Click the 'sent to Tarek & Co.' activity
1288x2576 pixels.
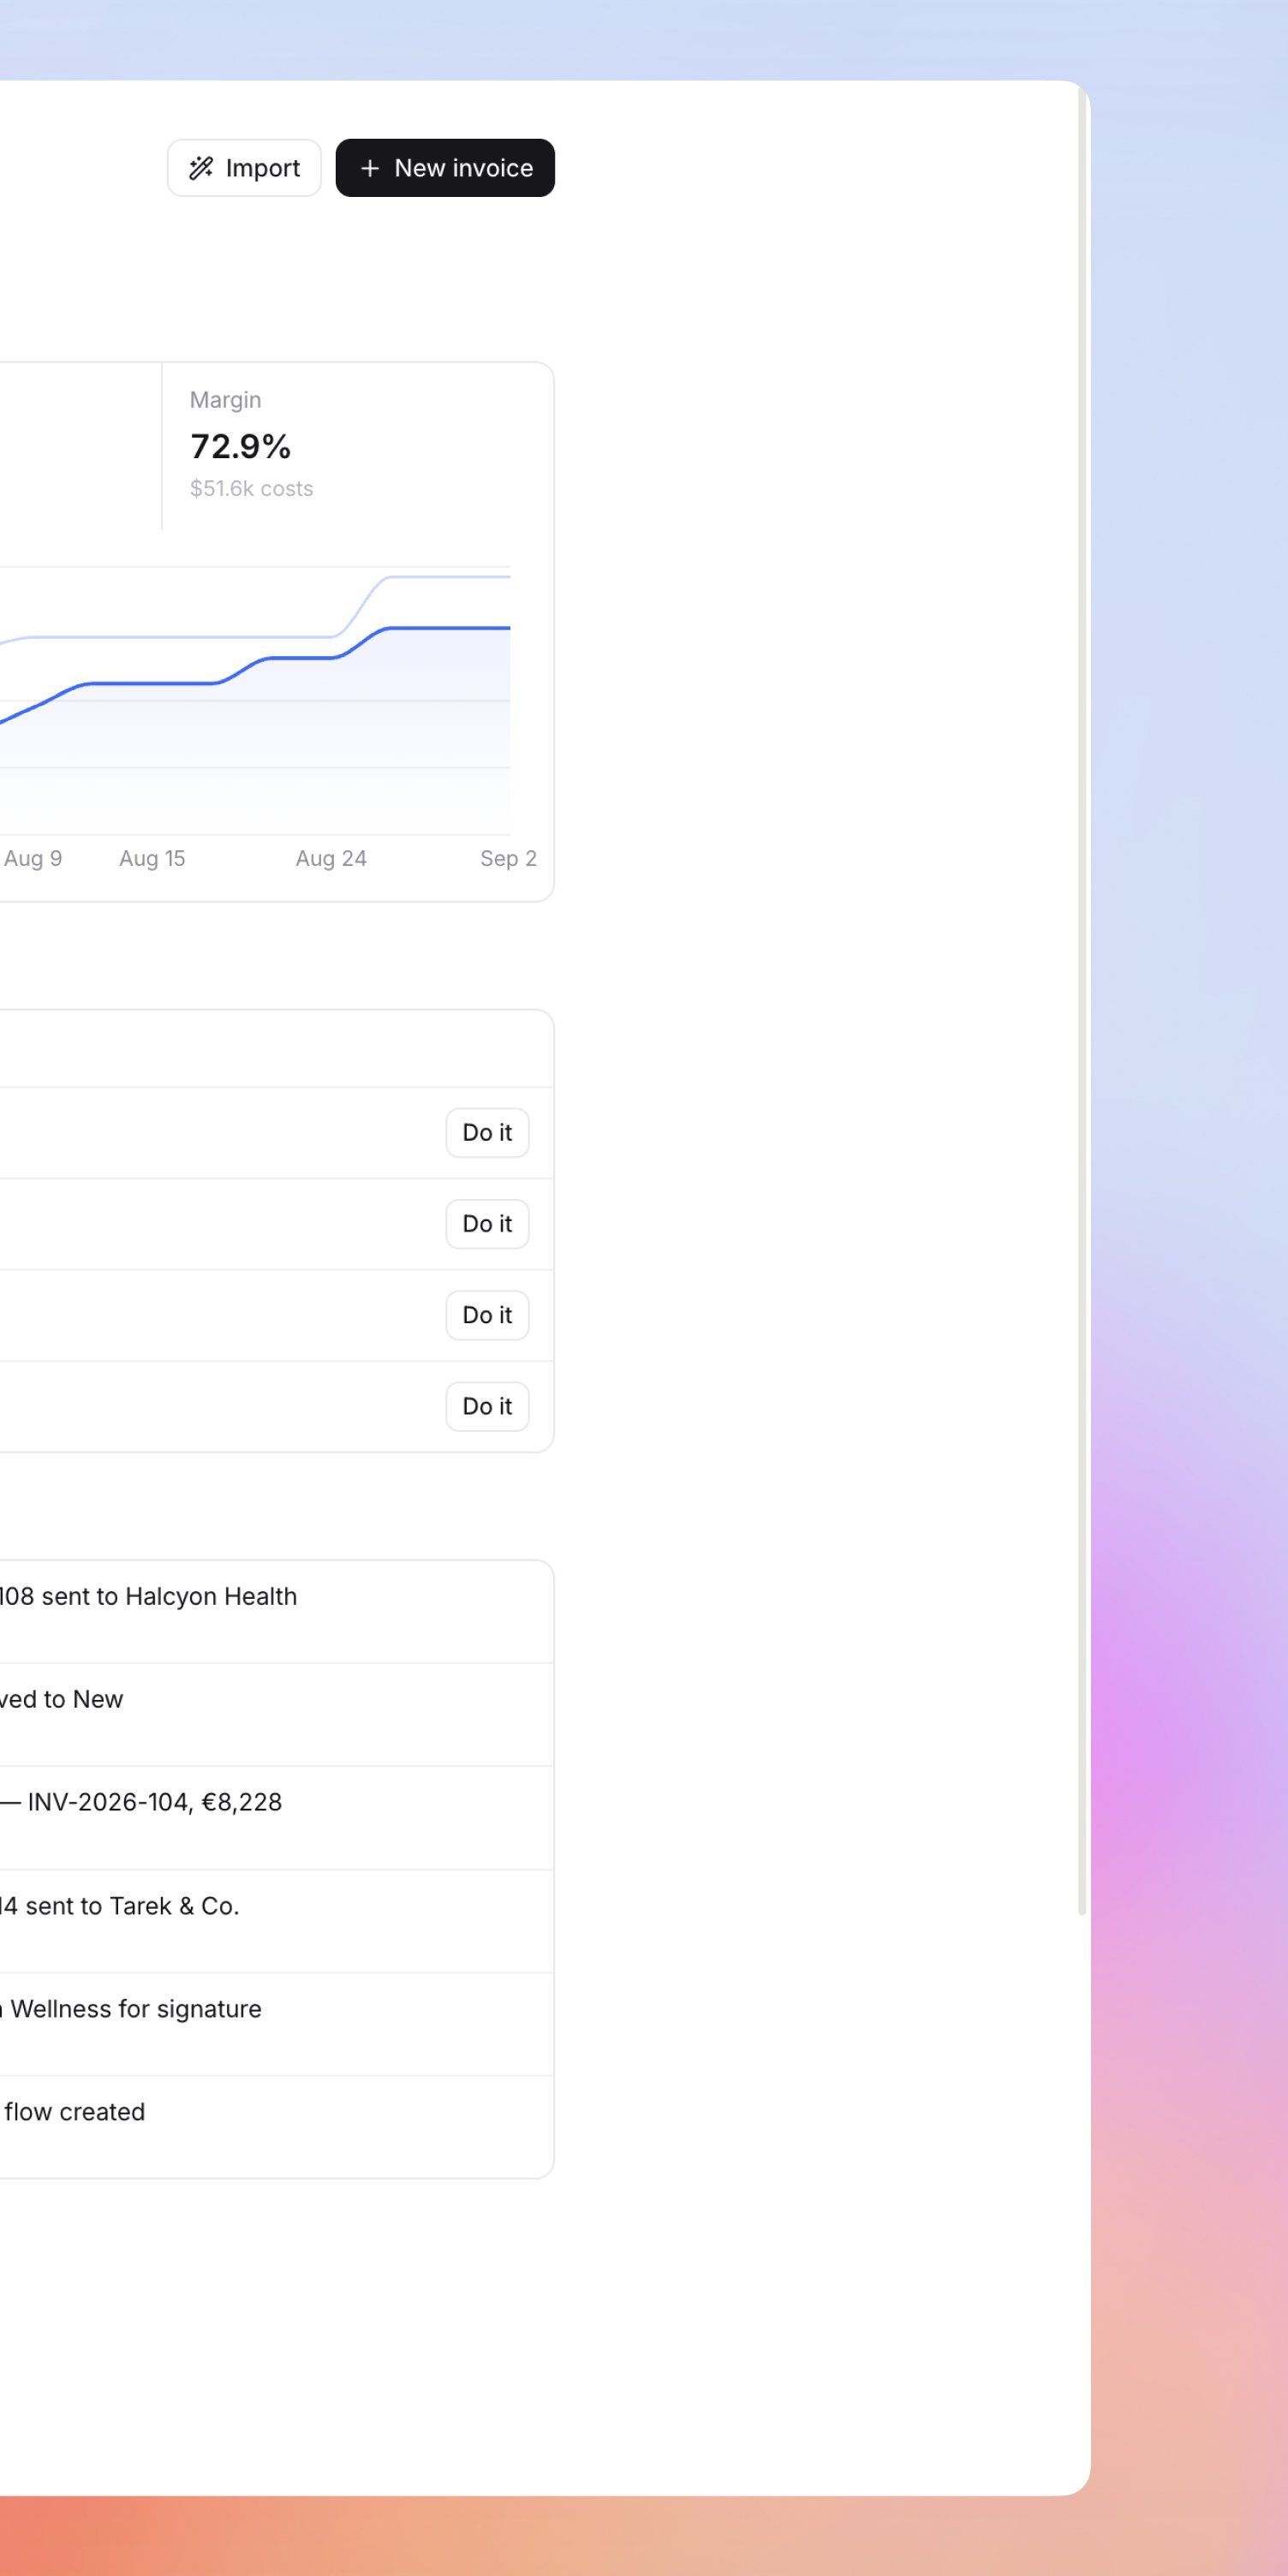coord(276,1921)
